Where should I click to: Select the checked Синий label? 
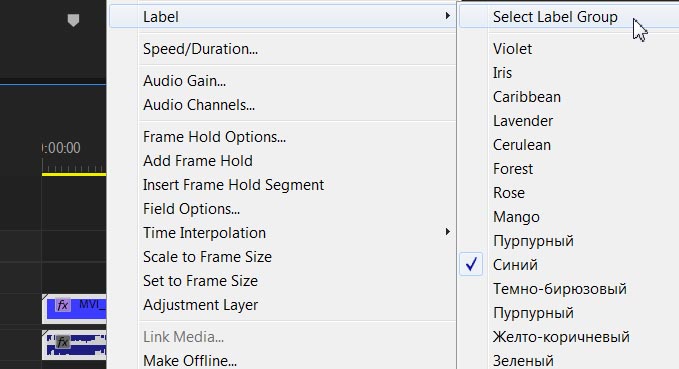click(x=515, y=265)
